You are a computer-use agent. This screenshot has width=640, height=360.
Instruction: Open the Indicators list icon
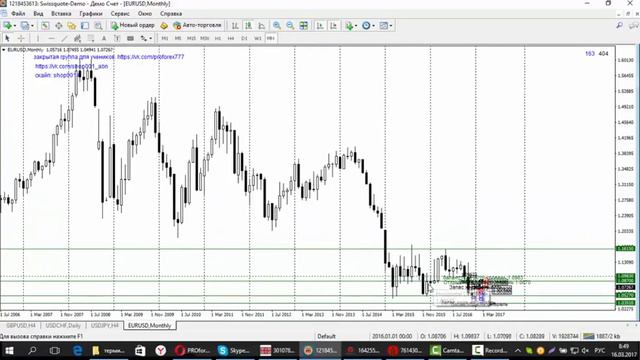pos(349,26)
